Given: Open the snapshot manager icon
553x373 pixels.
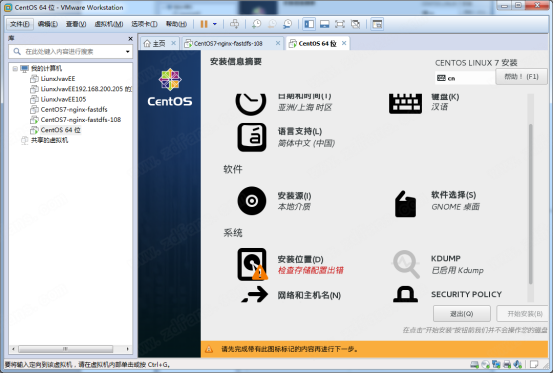Looking at the screenshot, I should point(288,24).
